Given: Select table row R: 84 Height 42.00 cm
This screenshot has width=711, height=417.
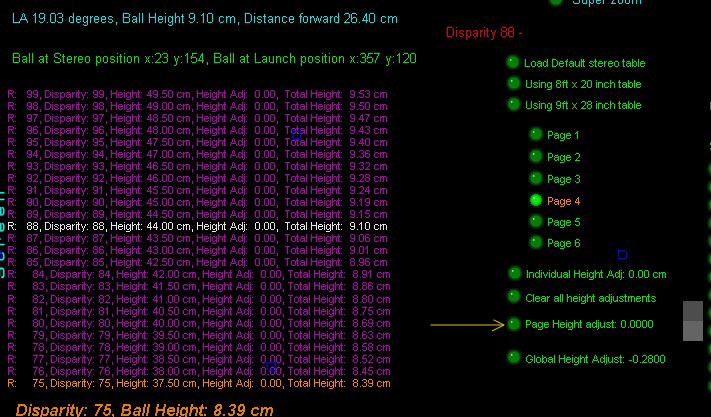Looking at the screenshot, I should click(199, 274).
